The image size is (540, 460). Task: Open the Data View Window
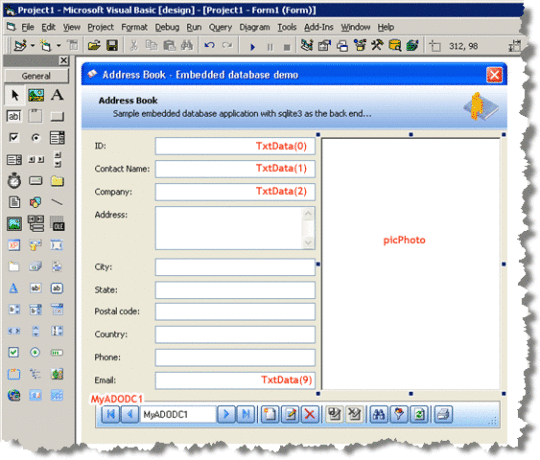pos(395,45)
